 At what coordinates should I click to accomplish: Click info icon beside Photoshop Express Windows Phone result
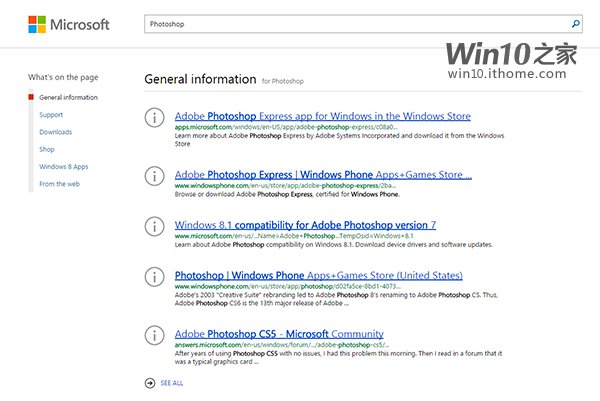tap(155, 176)
